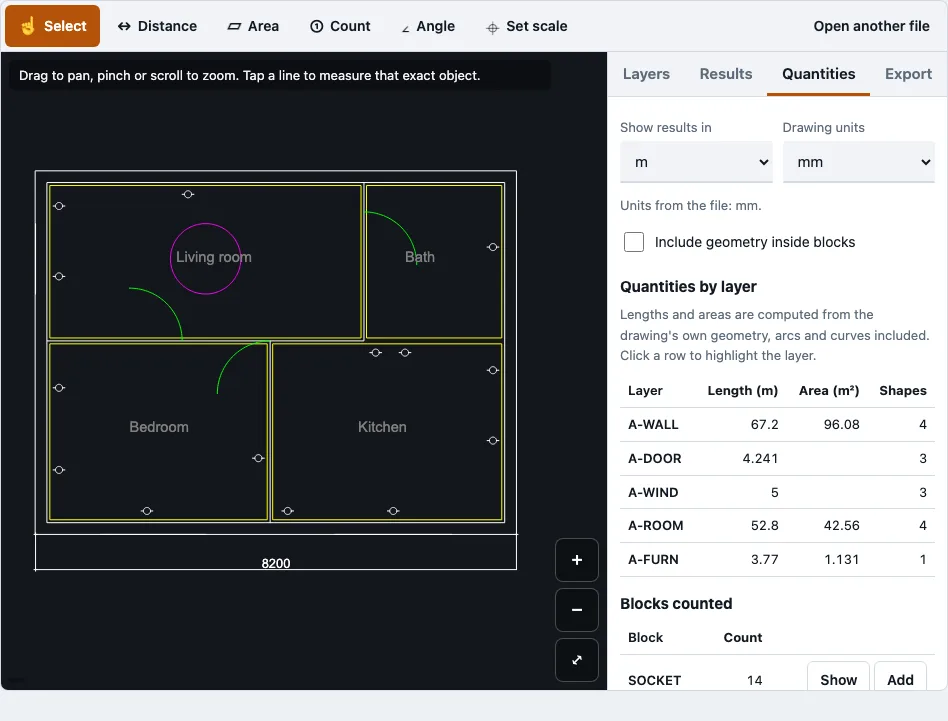
Task: Highlight the A-DOOR layer row
Action: point(777,458)
